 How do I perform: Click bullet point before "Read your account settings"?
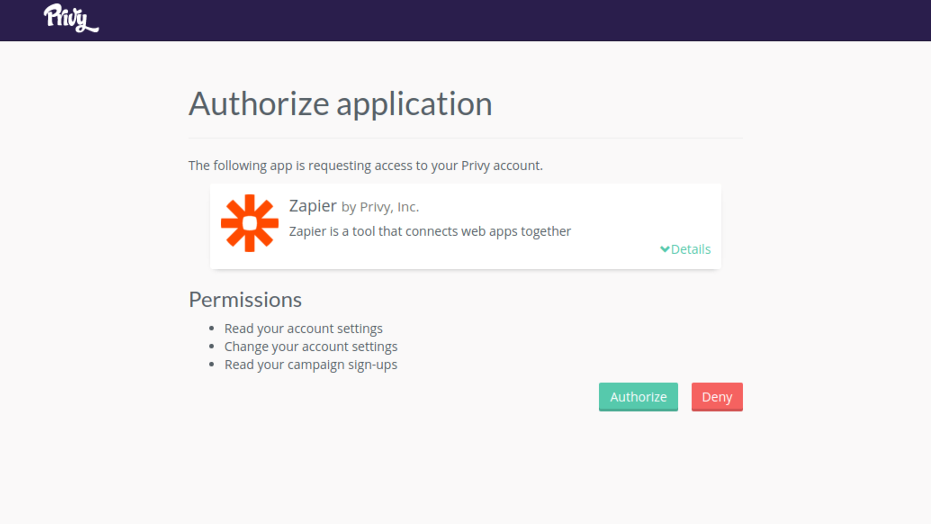211,328
